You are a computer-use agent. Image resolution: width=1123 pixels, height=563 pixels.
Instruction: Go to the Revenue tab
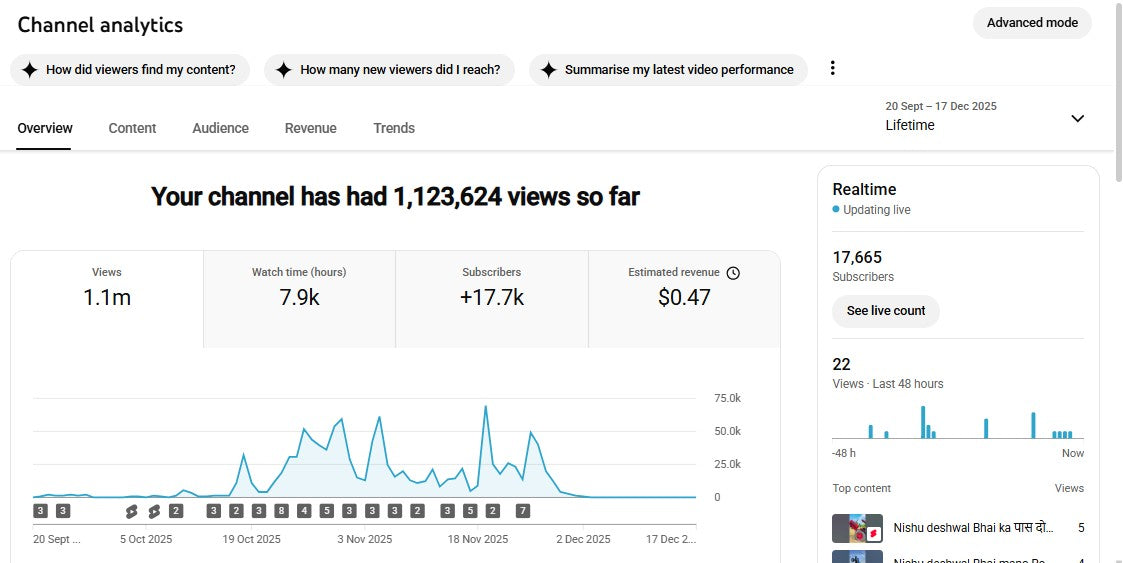coord(310,128)
